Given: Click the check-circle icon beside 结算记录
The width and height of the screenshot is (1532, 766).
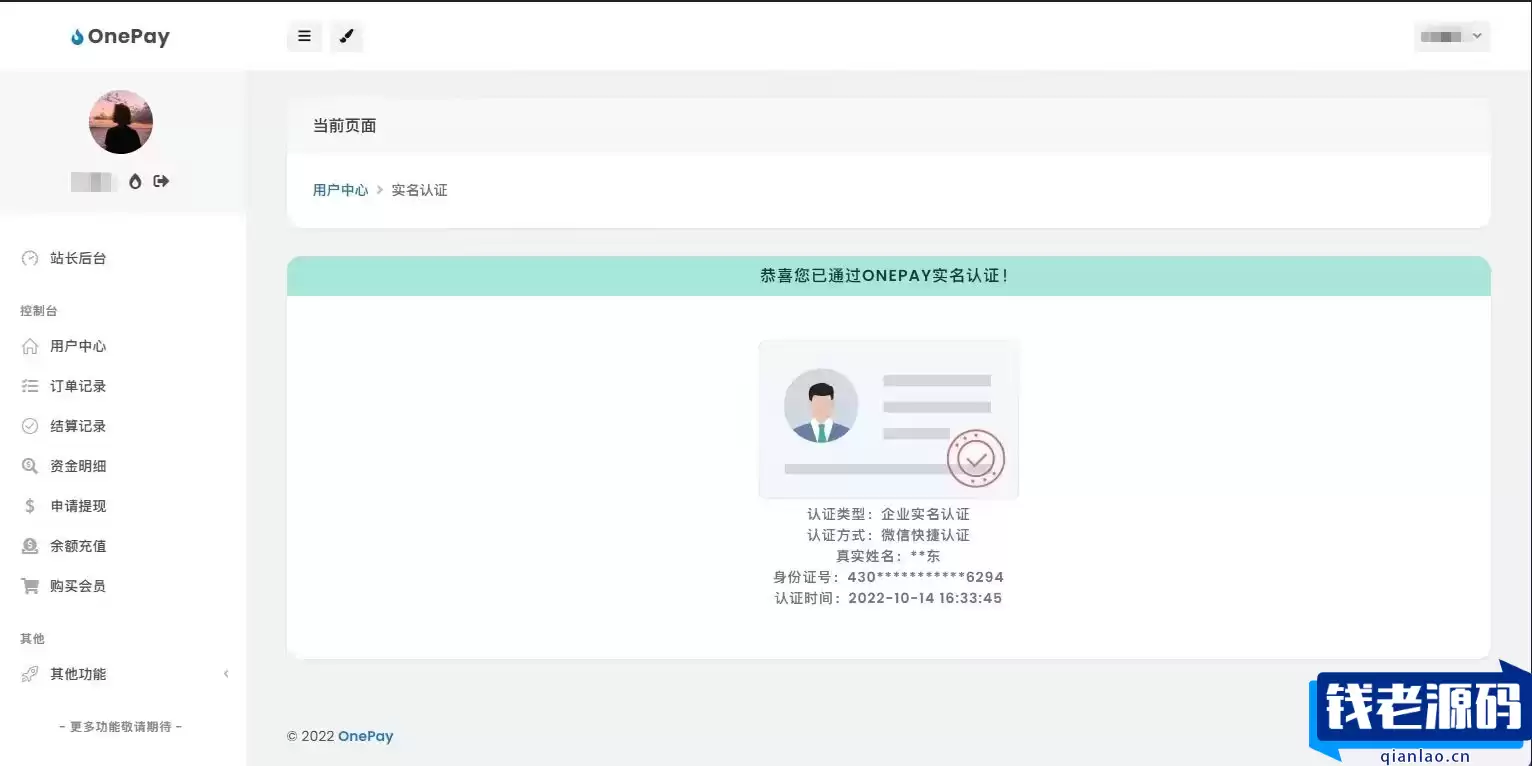Looking at the screenshot, I should click(x=30, y=426).
